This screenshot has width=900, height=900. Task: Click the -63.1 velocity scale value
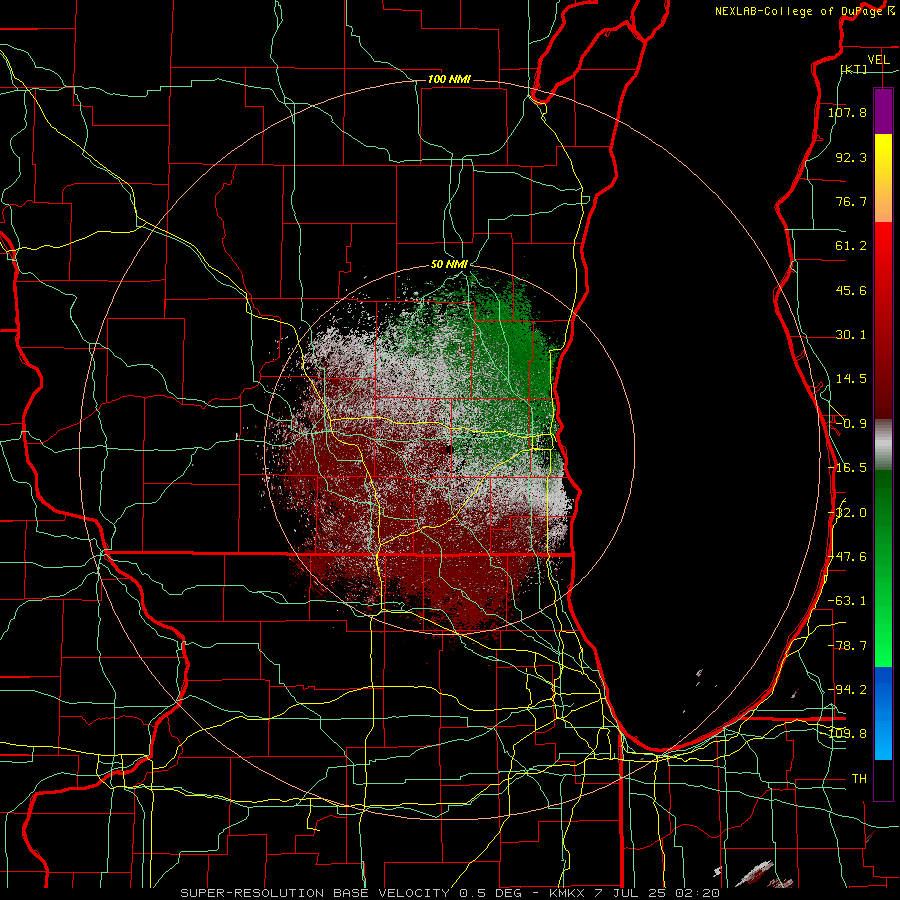(847, 601)
